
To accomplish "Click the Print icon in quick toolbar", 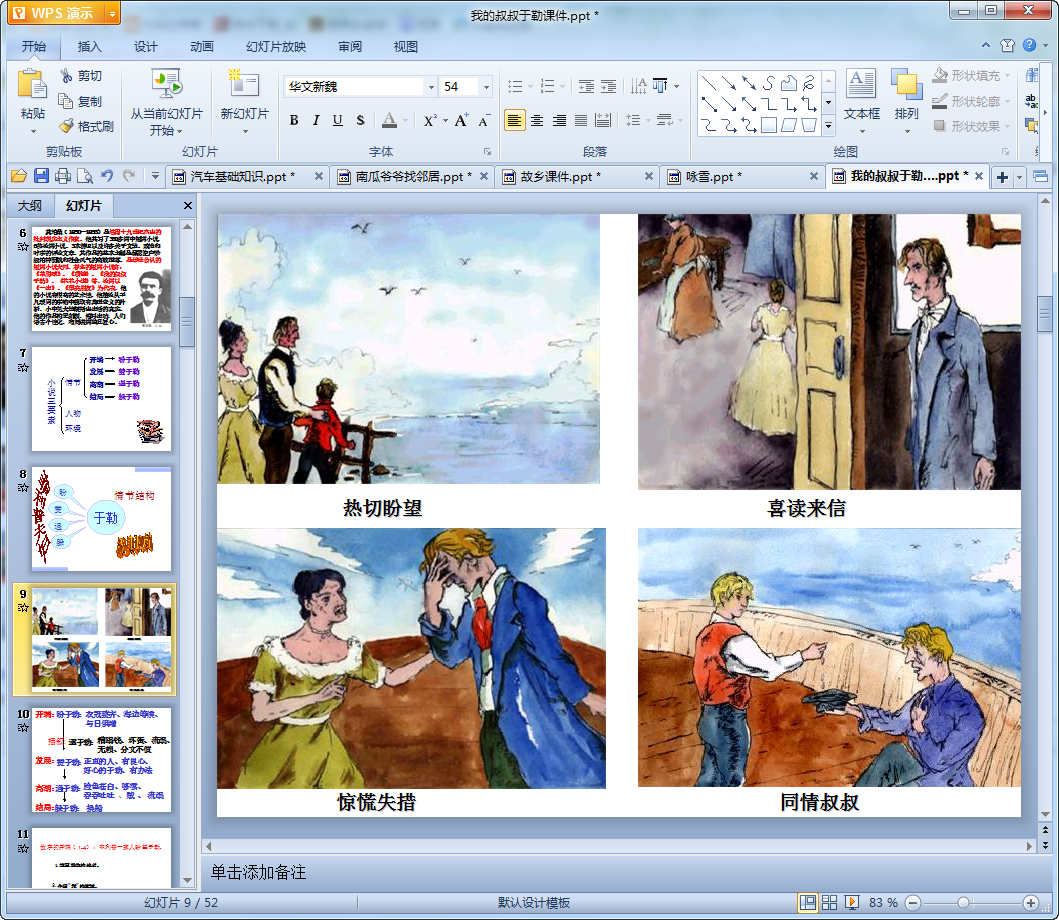I will coord(63,176).
